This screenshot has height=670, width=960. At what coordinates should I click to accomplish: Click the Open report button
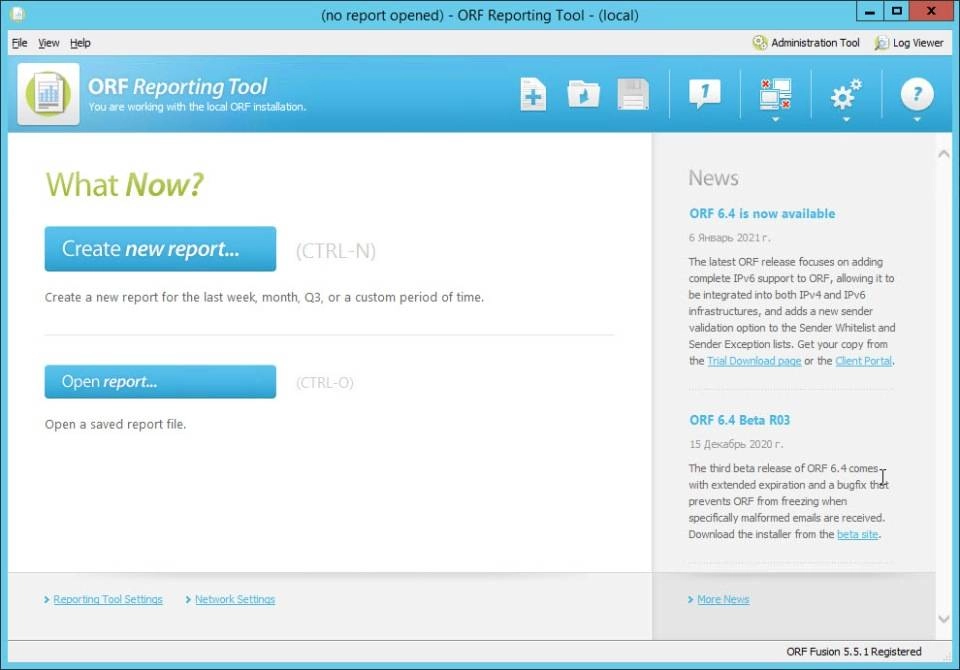[160, 382]
